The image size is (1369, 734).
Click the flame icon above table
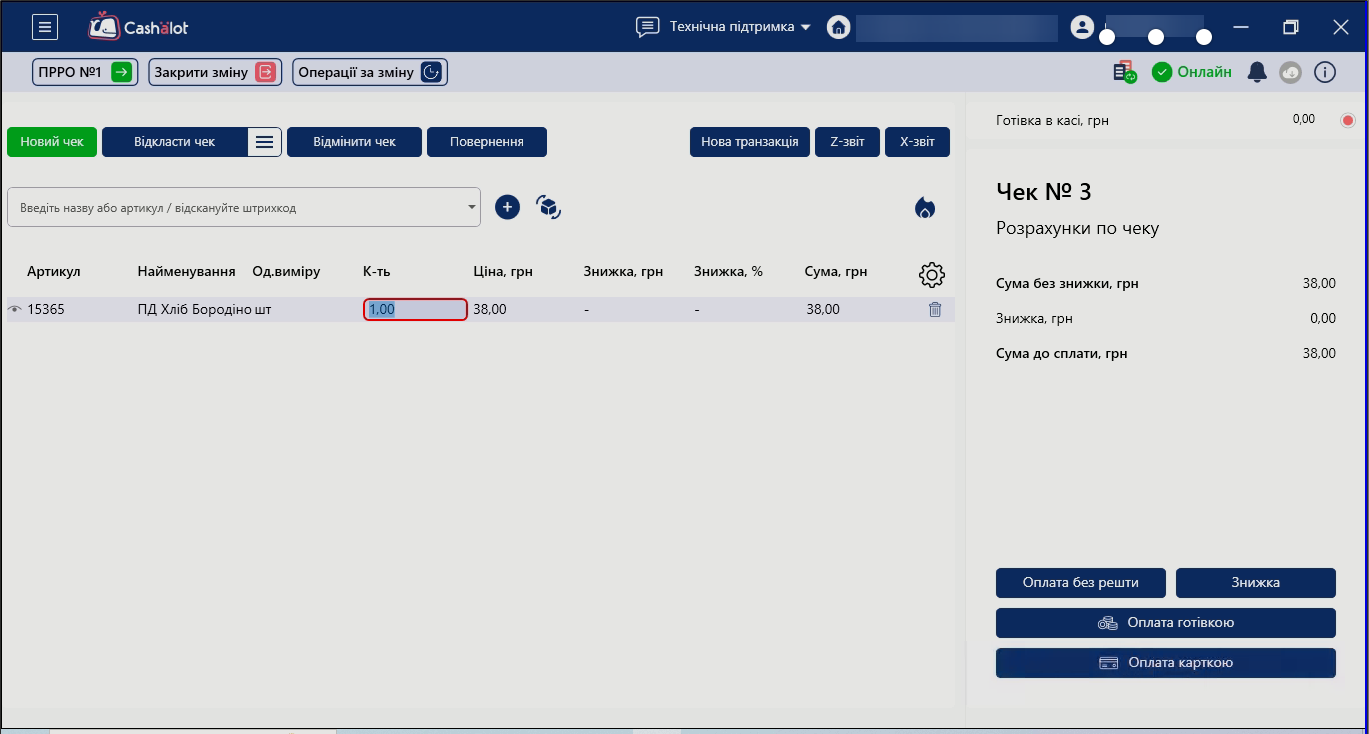(x=925, y=207)
